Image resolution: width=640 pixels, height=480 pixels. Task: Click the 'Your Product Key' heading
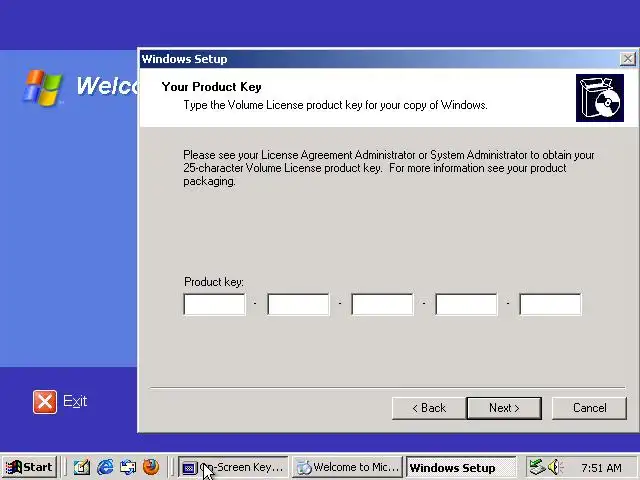(x=211, y=87)
